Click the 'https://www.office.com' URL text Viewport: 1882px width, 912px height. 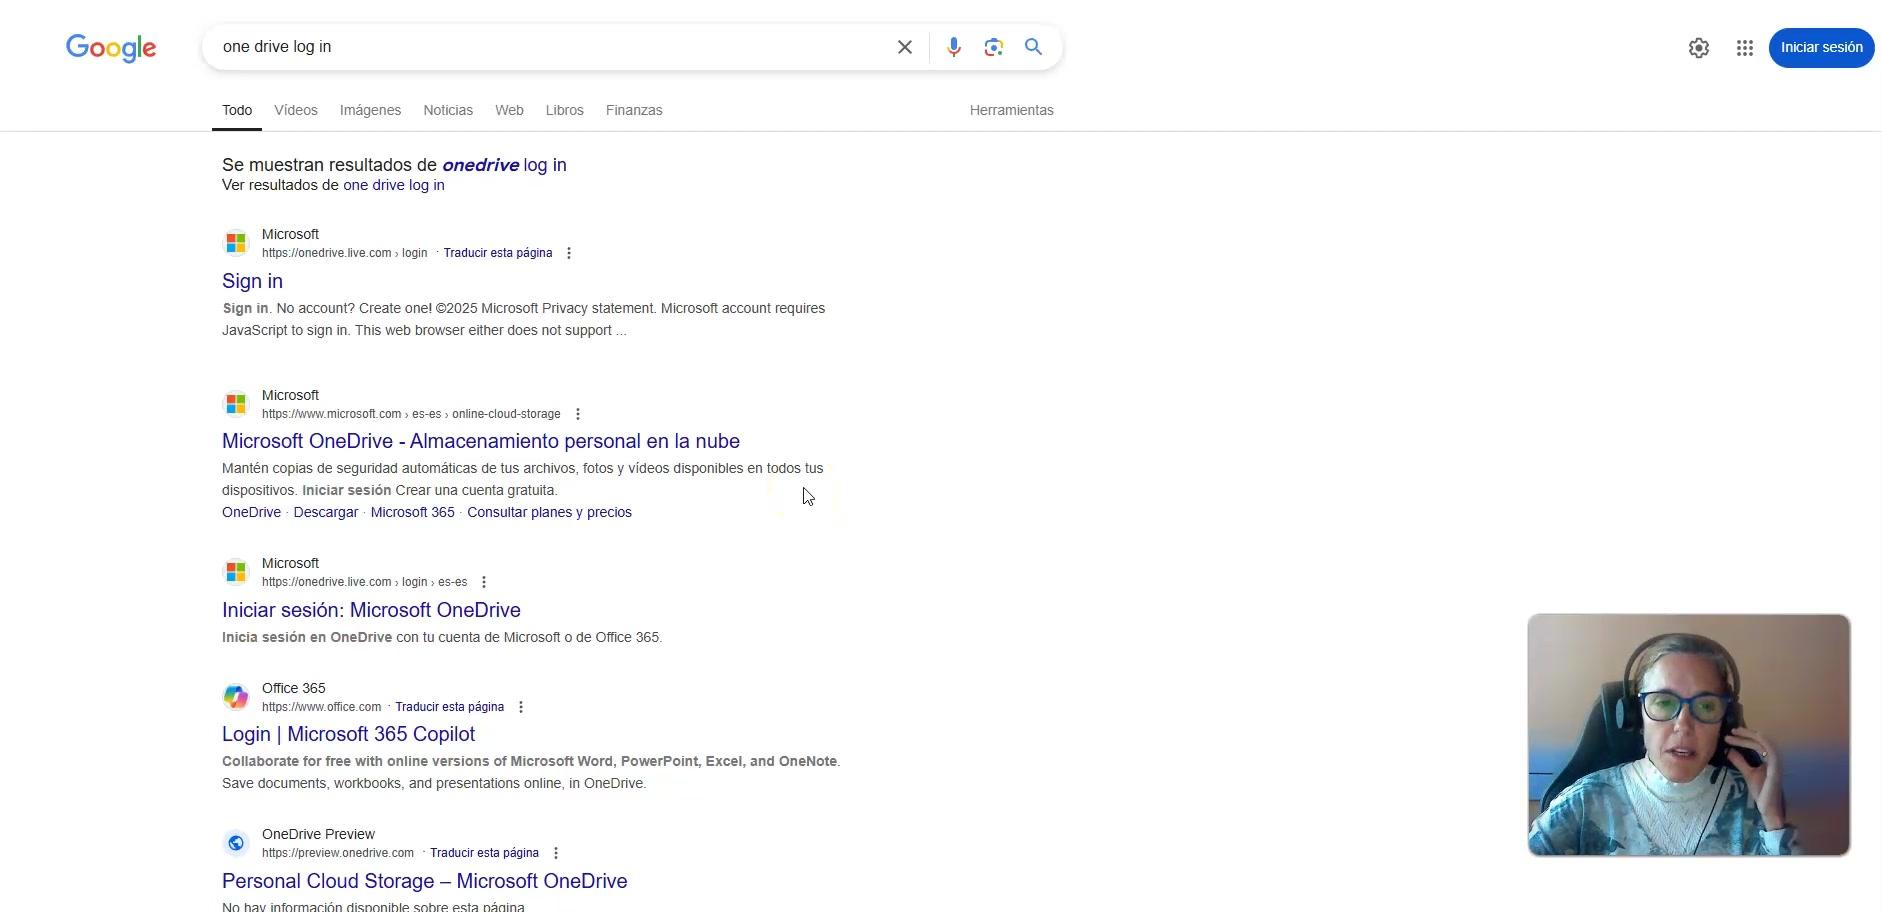click(321, 707)
